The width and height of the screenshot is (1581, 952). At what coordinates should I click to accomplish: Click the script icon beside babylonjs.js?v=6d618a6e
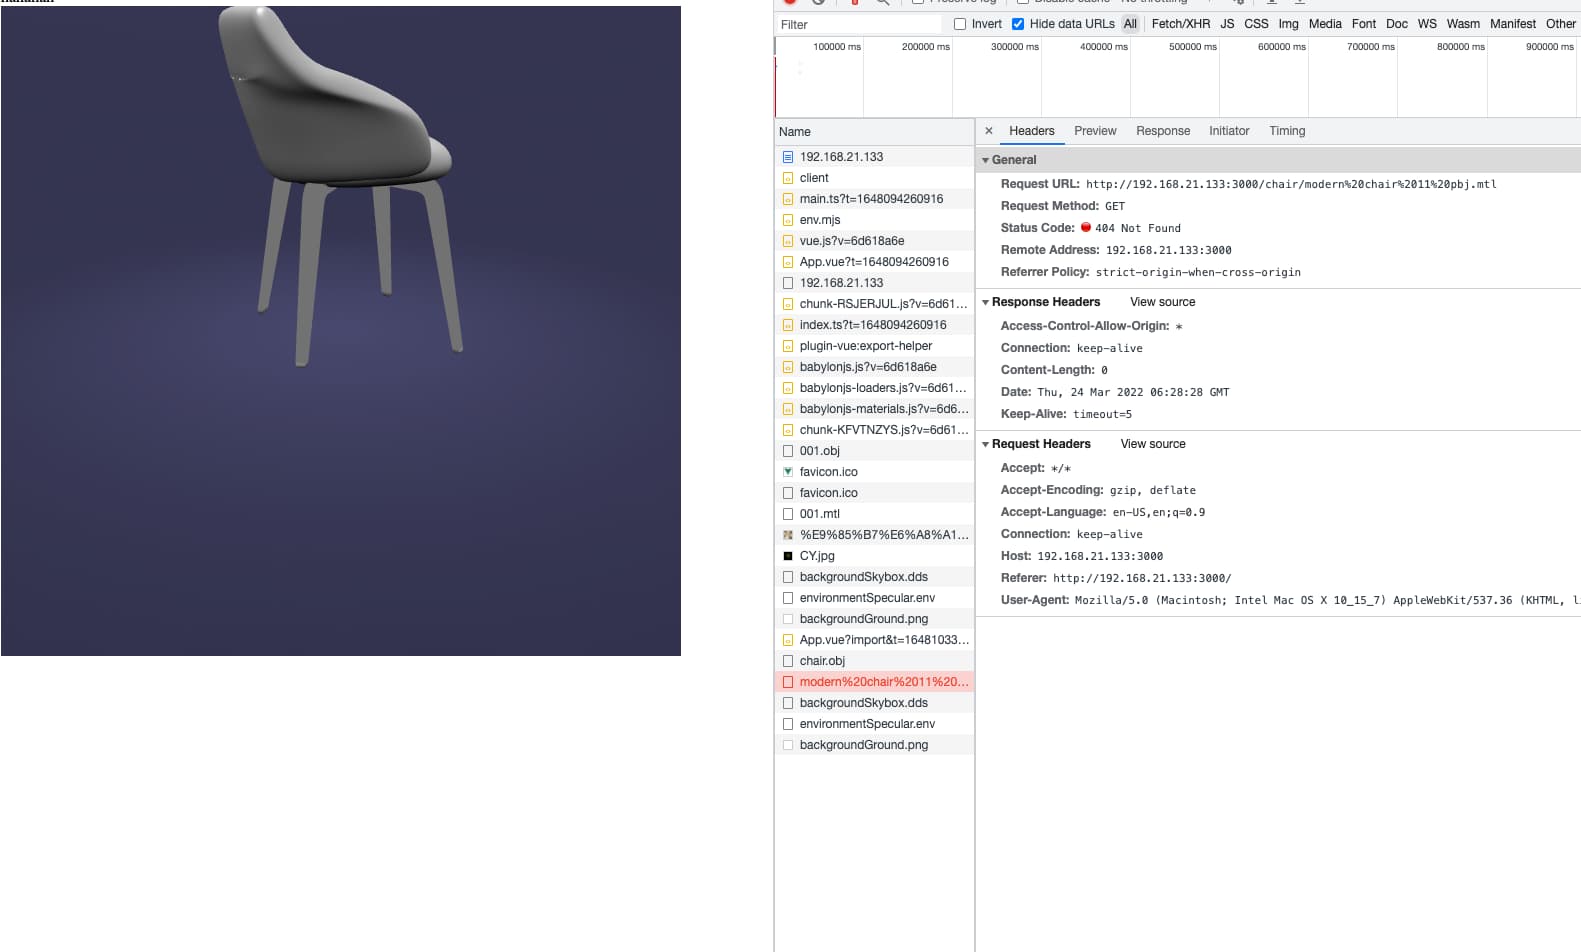pyautogui.click(x=788, y=367)
